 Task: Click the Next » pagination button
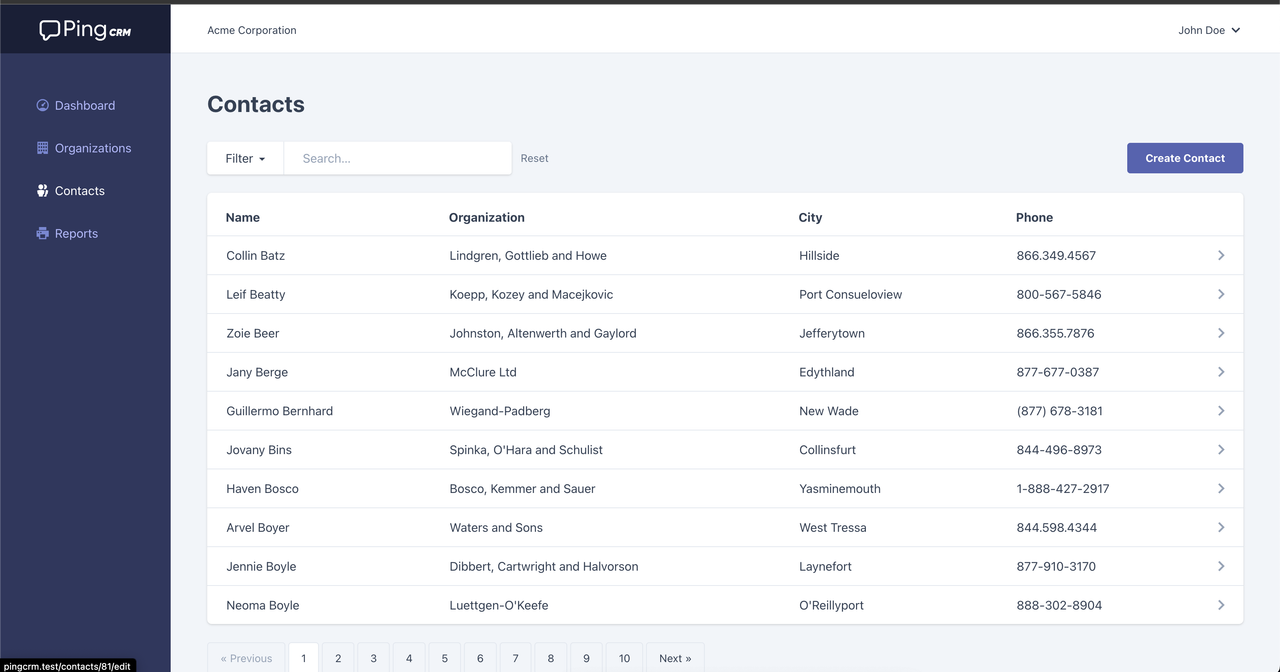[x=675, y=658]
